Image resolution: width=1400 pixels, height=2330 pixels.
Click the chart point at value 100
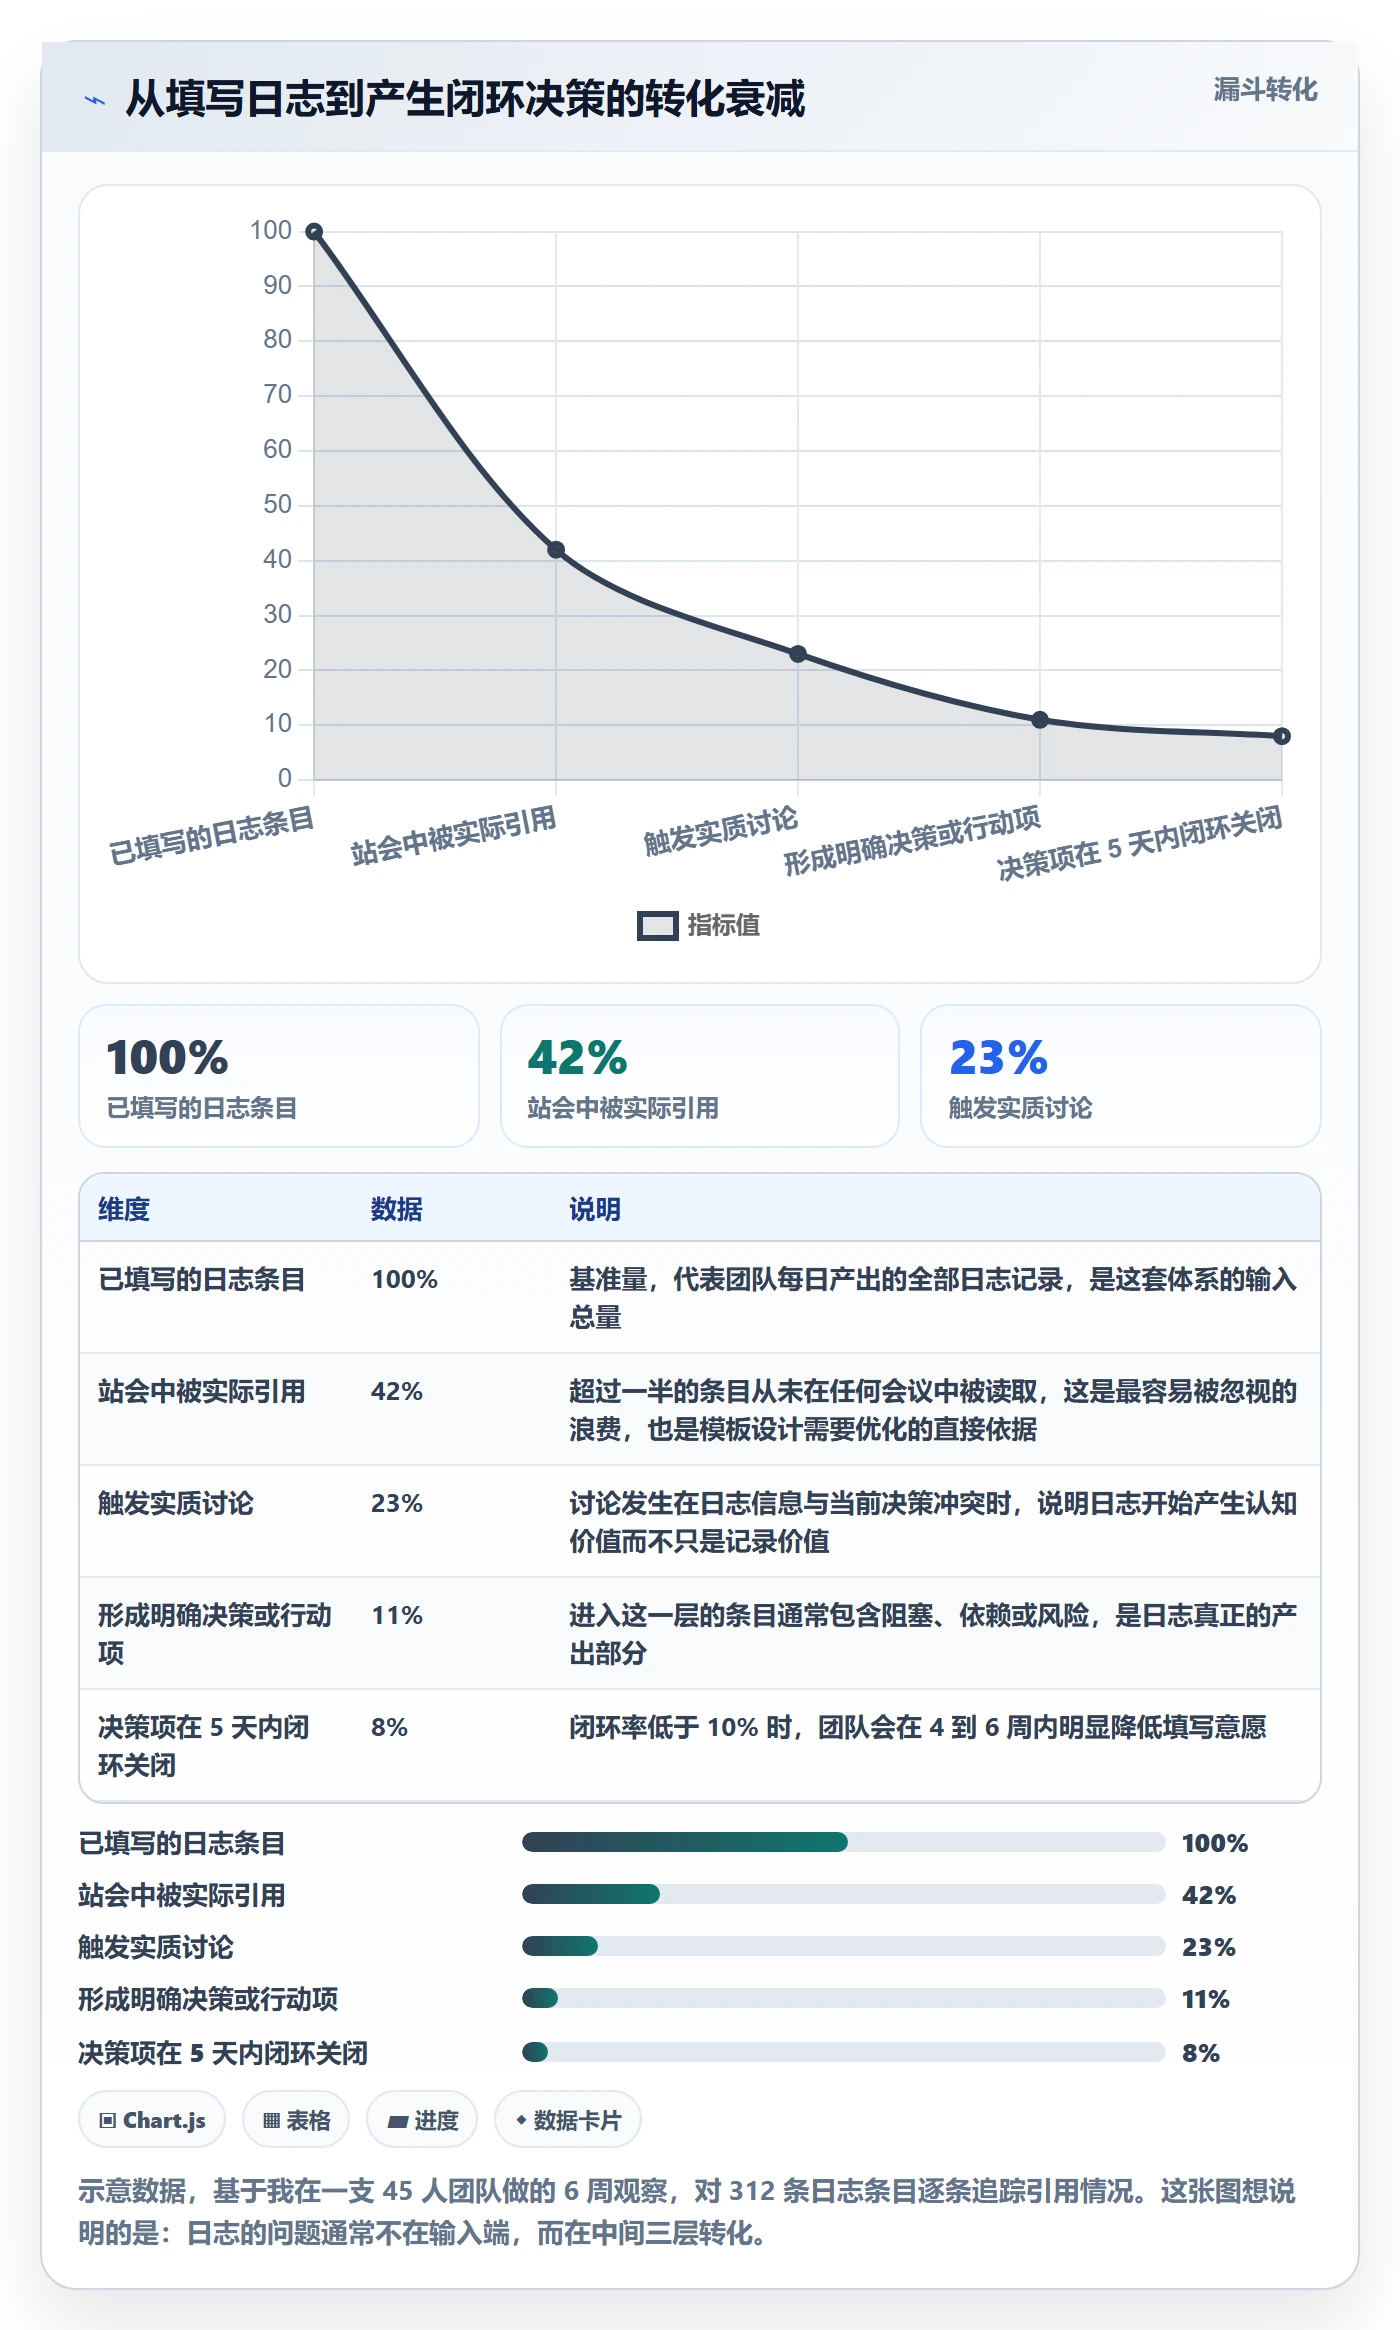pyautogui.click(x=314, y=232)
